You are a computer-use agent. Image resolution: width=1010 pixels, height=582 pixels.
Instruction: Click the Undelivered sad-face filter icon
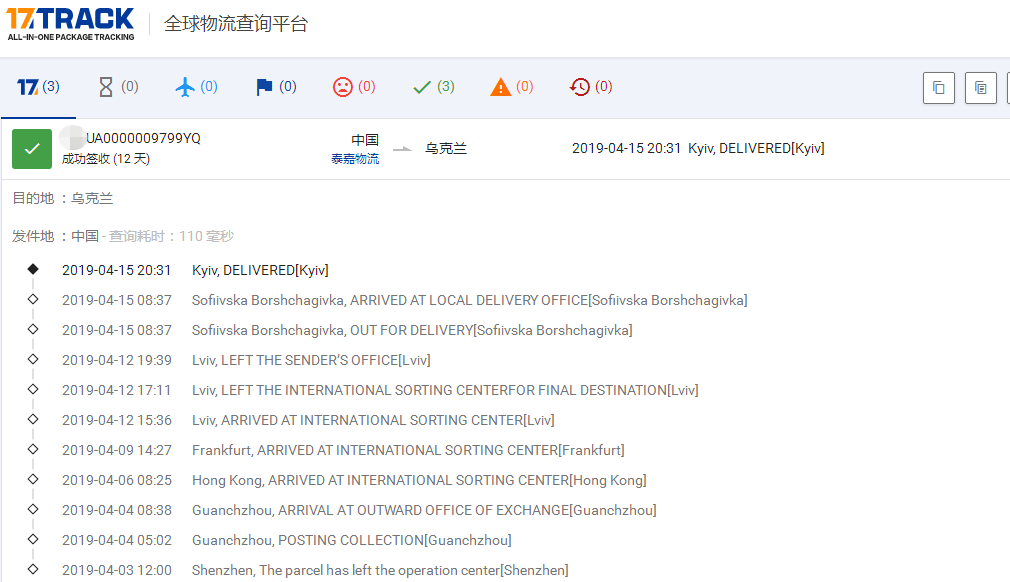[343, 86]
